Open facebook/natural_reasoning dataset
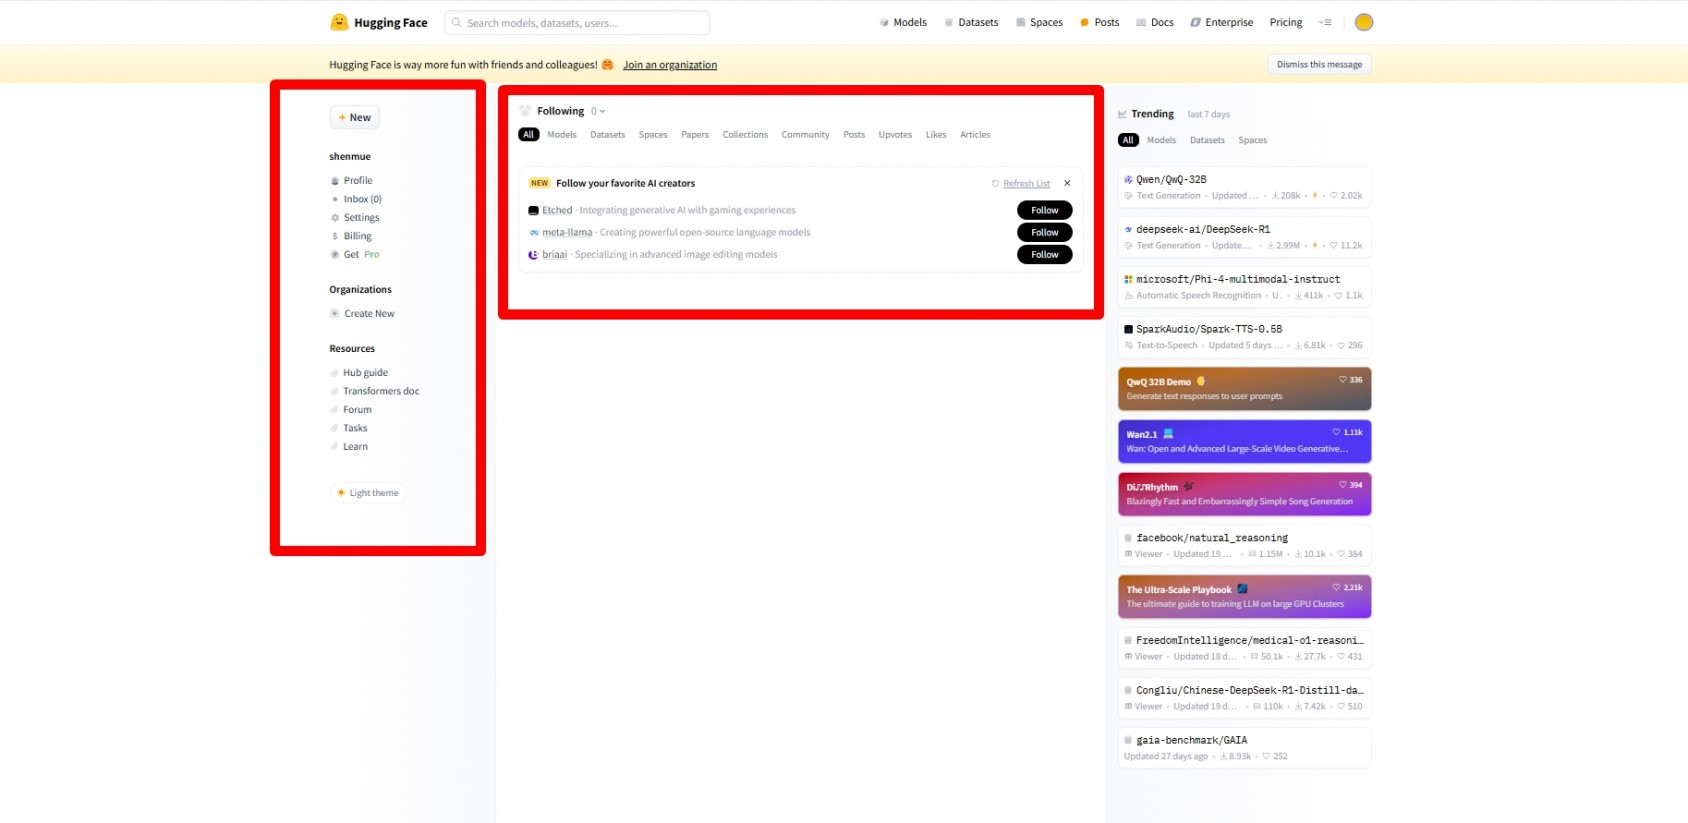 point(1244,546)
